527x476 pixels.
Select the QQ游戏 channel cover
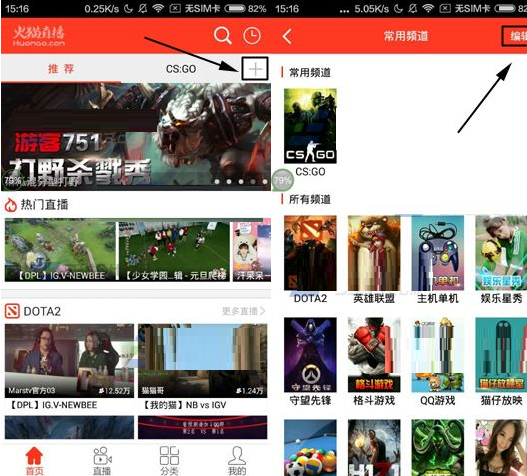438,355
